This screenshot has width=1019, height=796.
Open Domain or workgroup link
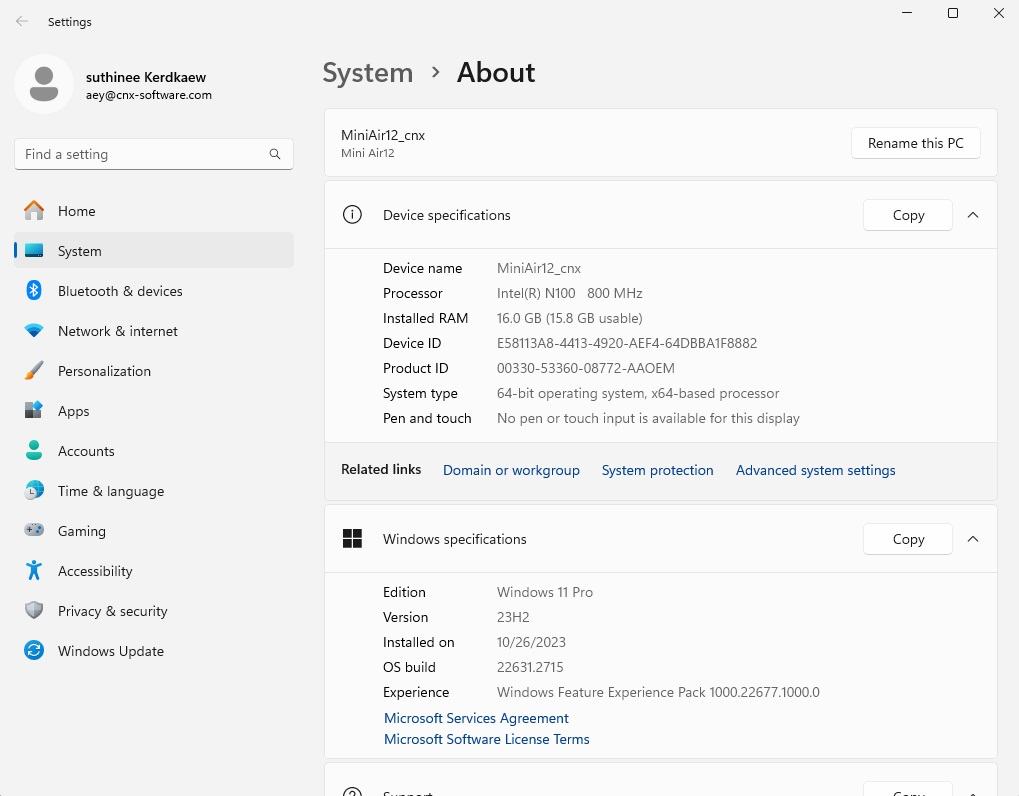coord(511,470)
